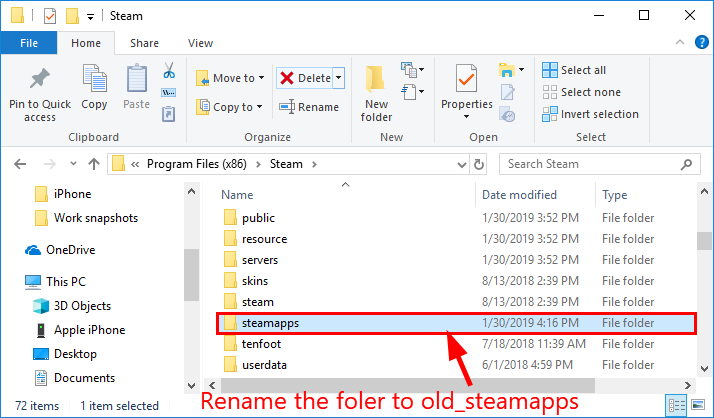Switch to the Share tab
Image resolution: width=714 pixels, height=418 pixels.
(x=144, y=43)
